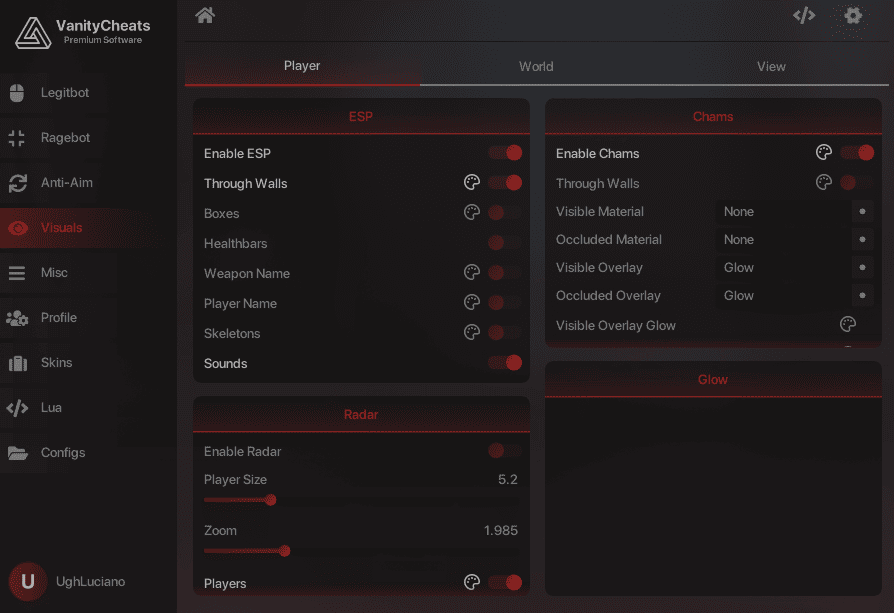Disable the Sounds toggle
The width and height of the screenshot is (894, 613).
click(506, 363)
